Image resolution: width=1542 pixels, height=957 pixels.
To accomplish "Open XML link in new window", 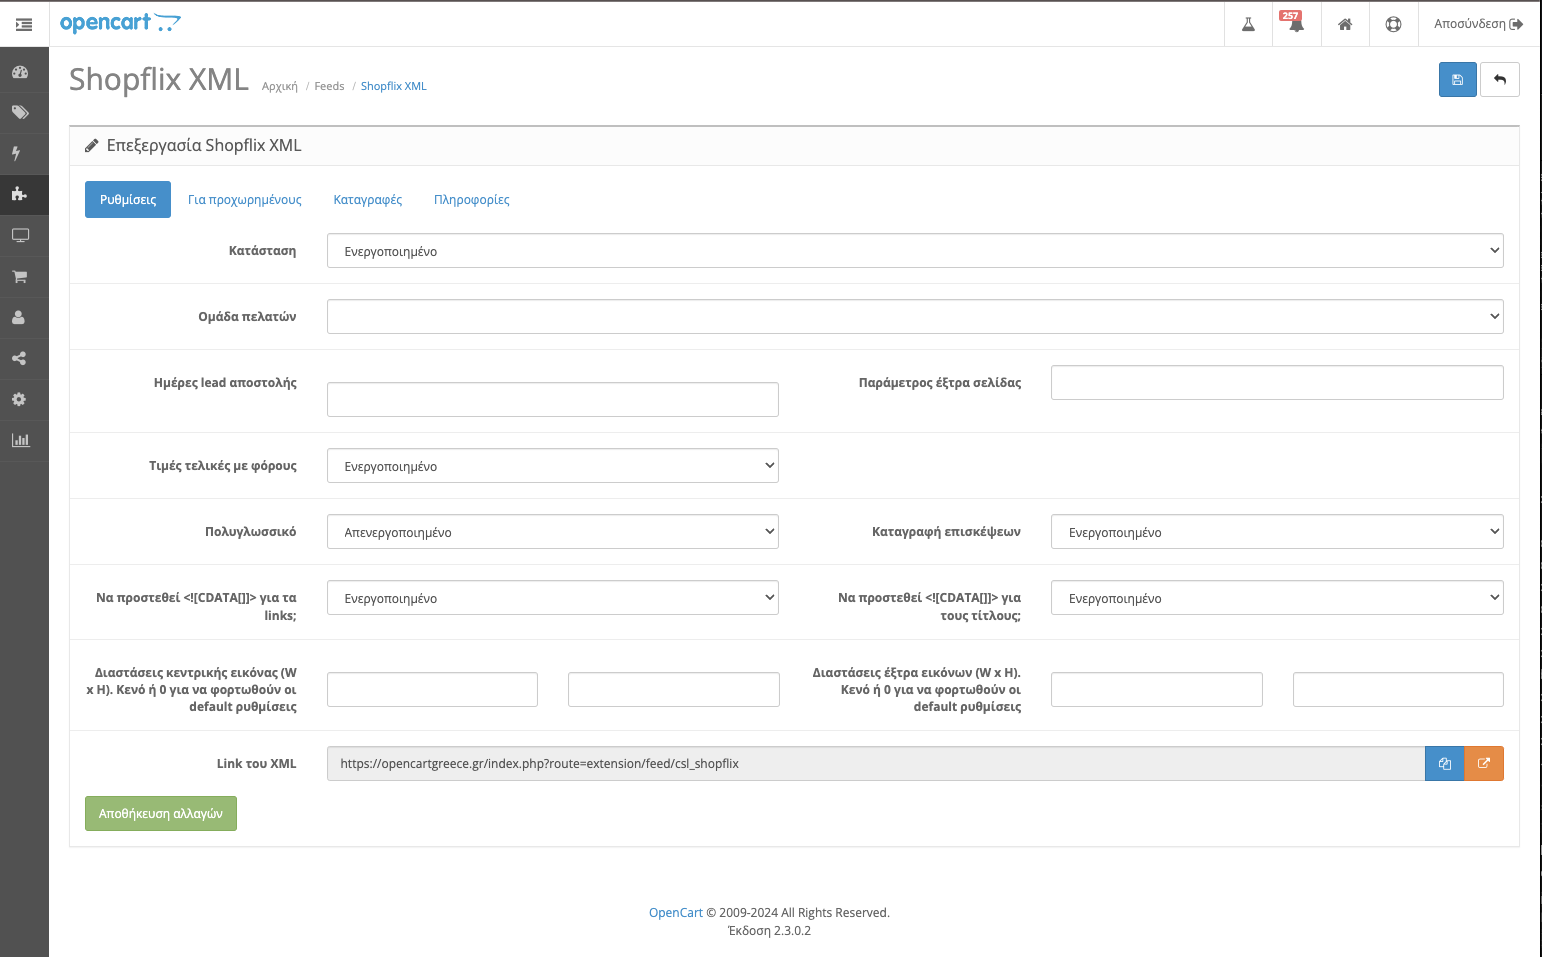I will 1484,764.
